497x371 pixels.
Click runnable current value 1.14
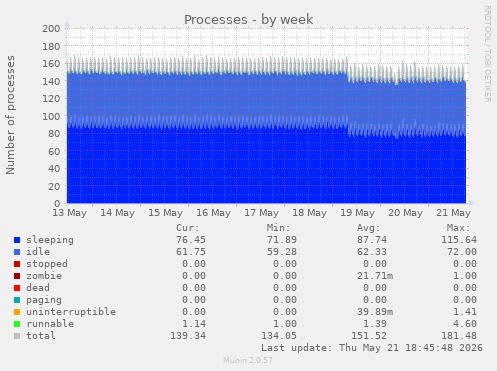coord(194,324)
